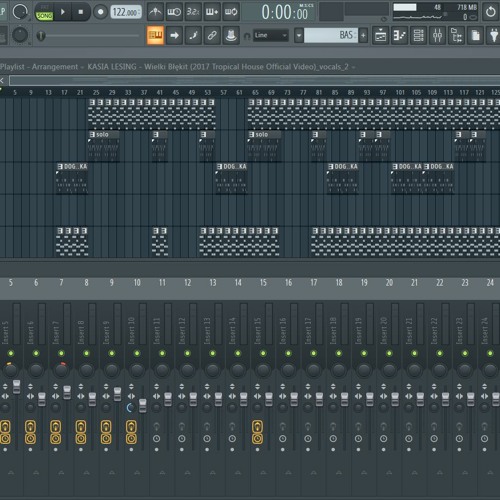Toggle loop recording icon

click(231, 12)
